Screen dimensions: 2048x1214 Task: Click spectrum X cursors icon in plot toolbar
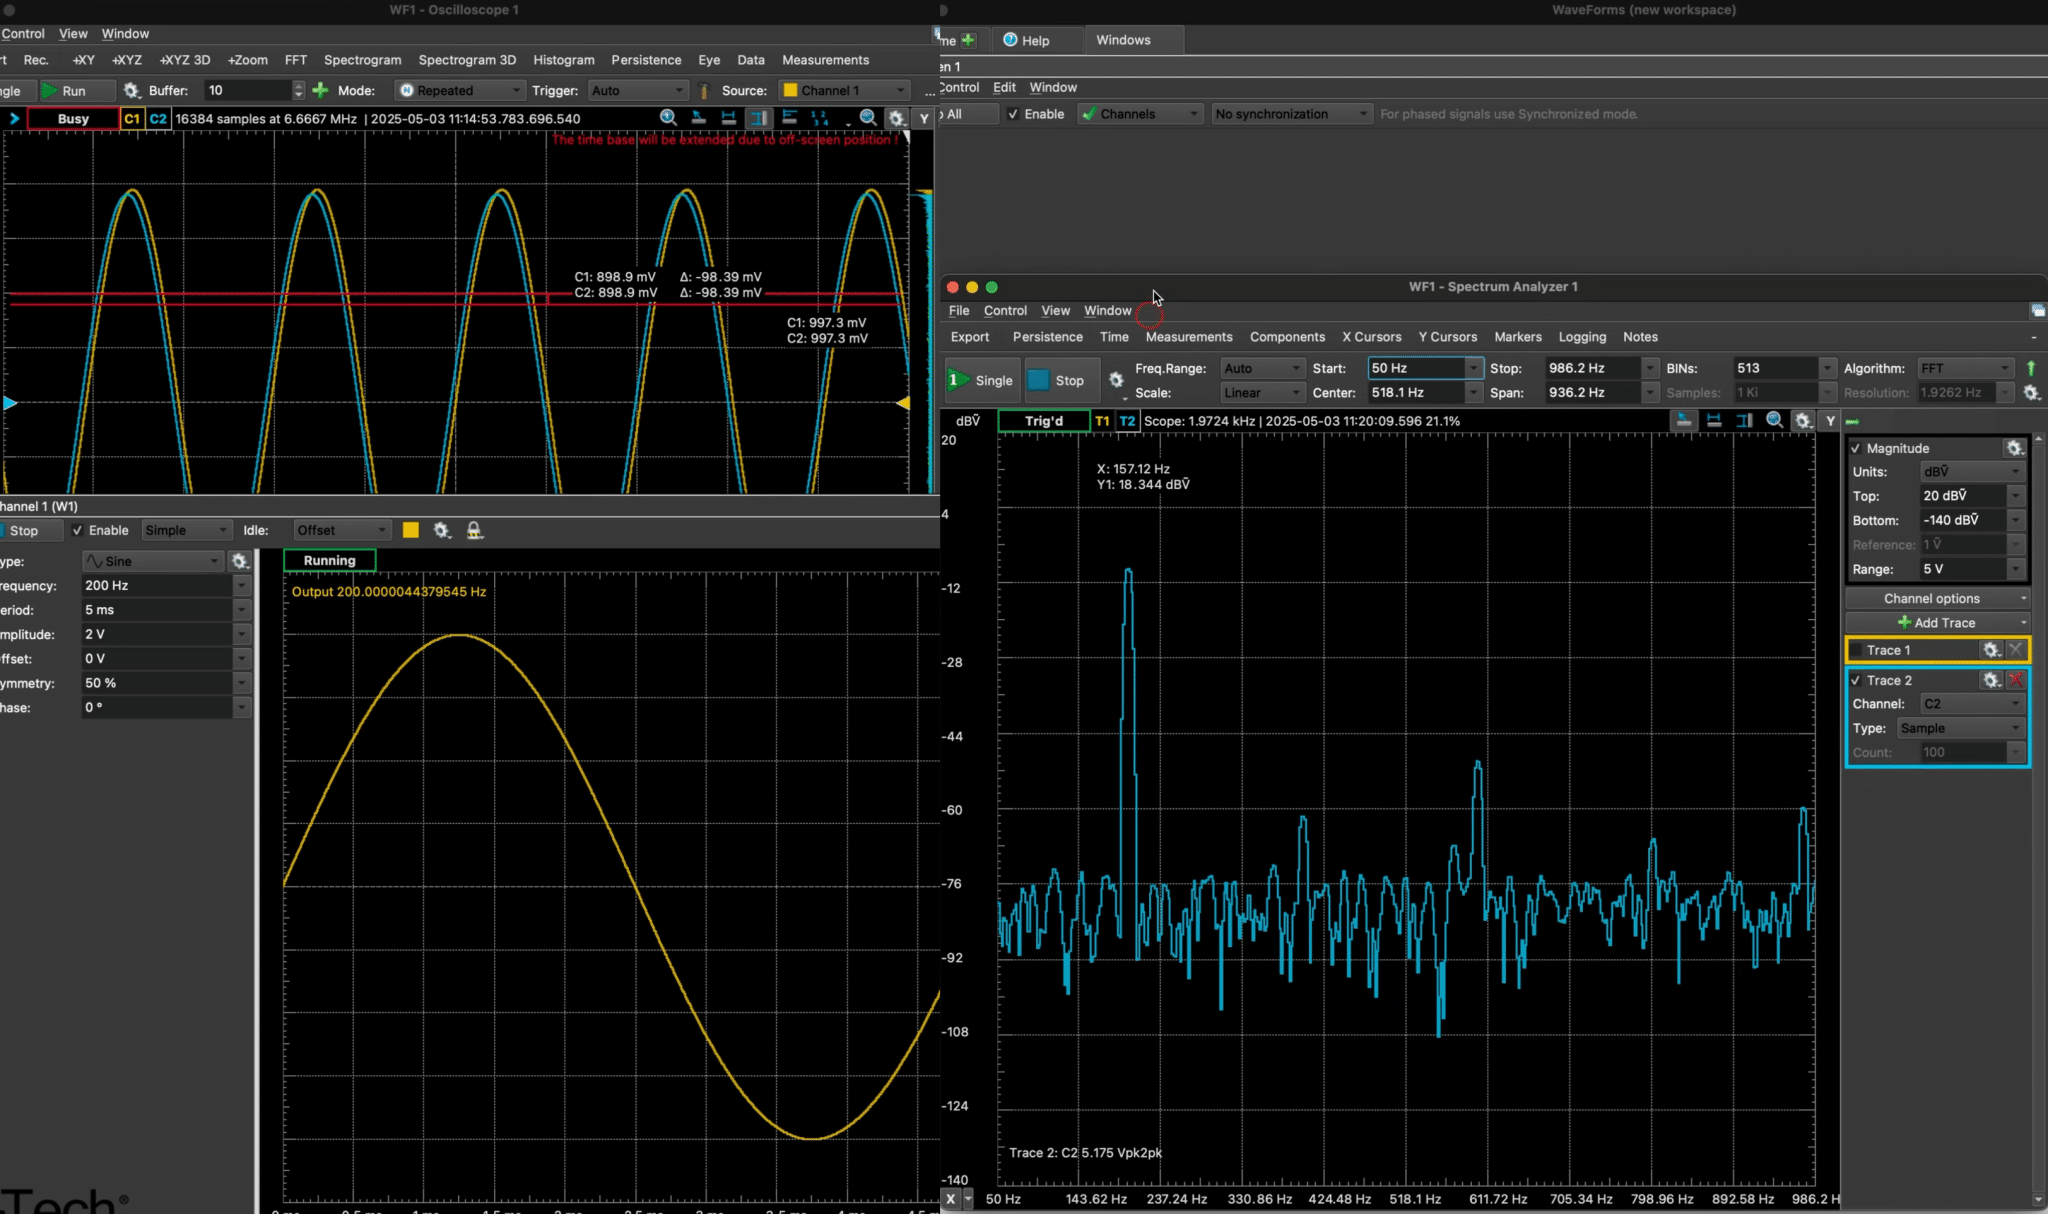tap(1714, 420)
